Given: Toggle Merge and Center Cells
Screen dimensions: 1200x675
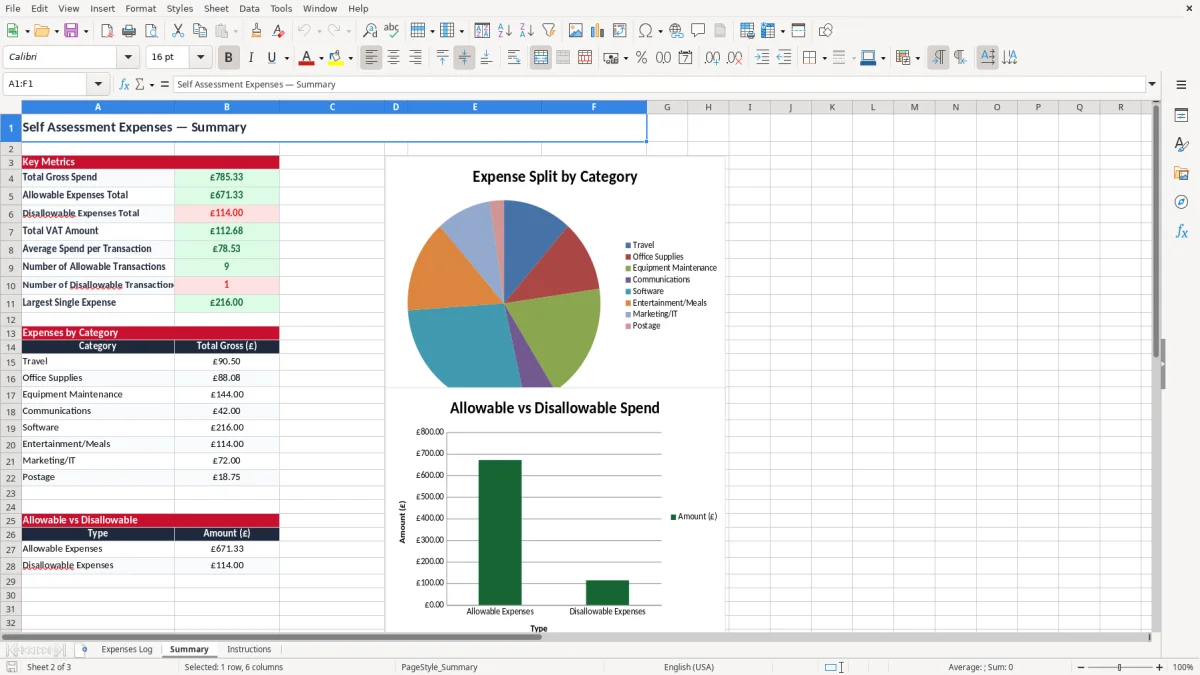Looking at the screenshot, I should click(541, 58).
